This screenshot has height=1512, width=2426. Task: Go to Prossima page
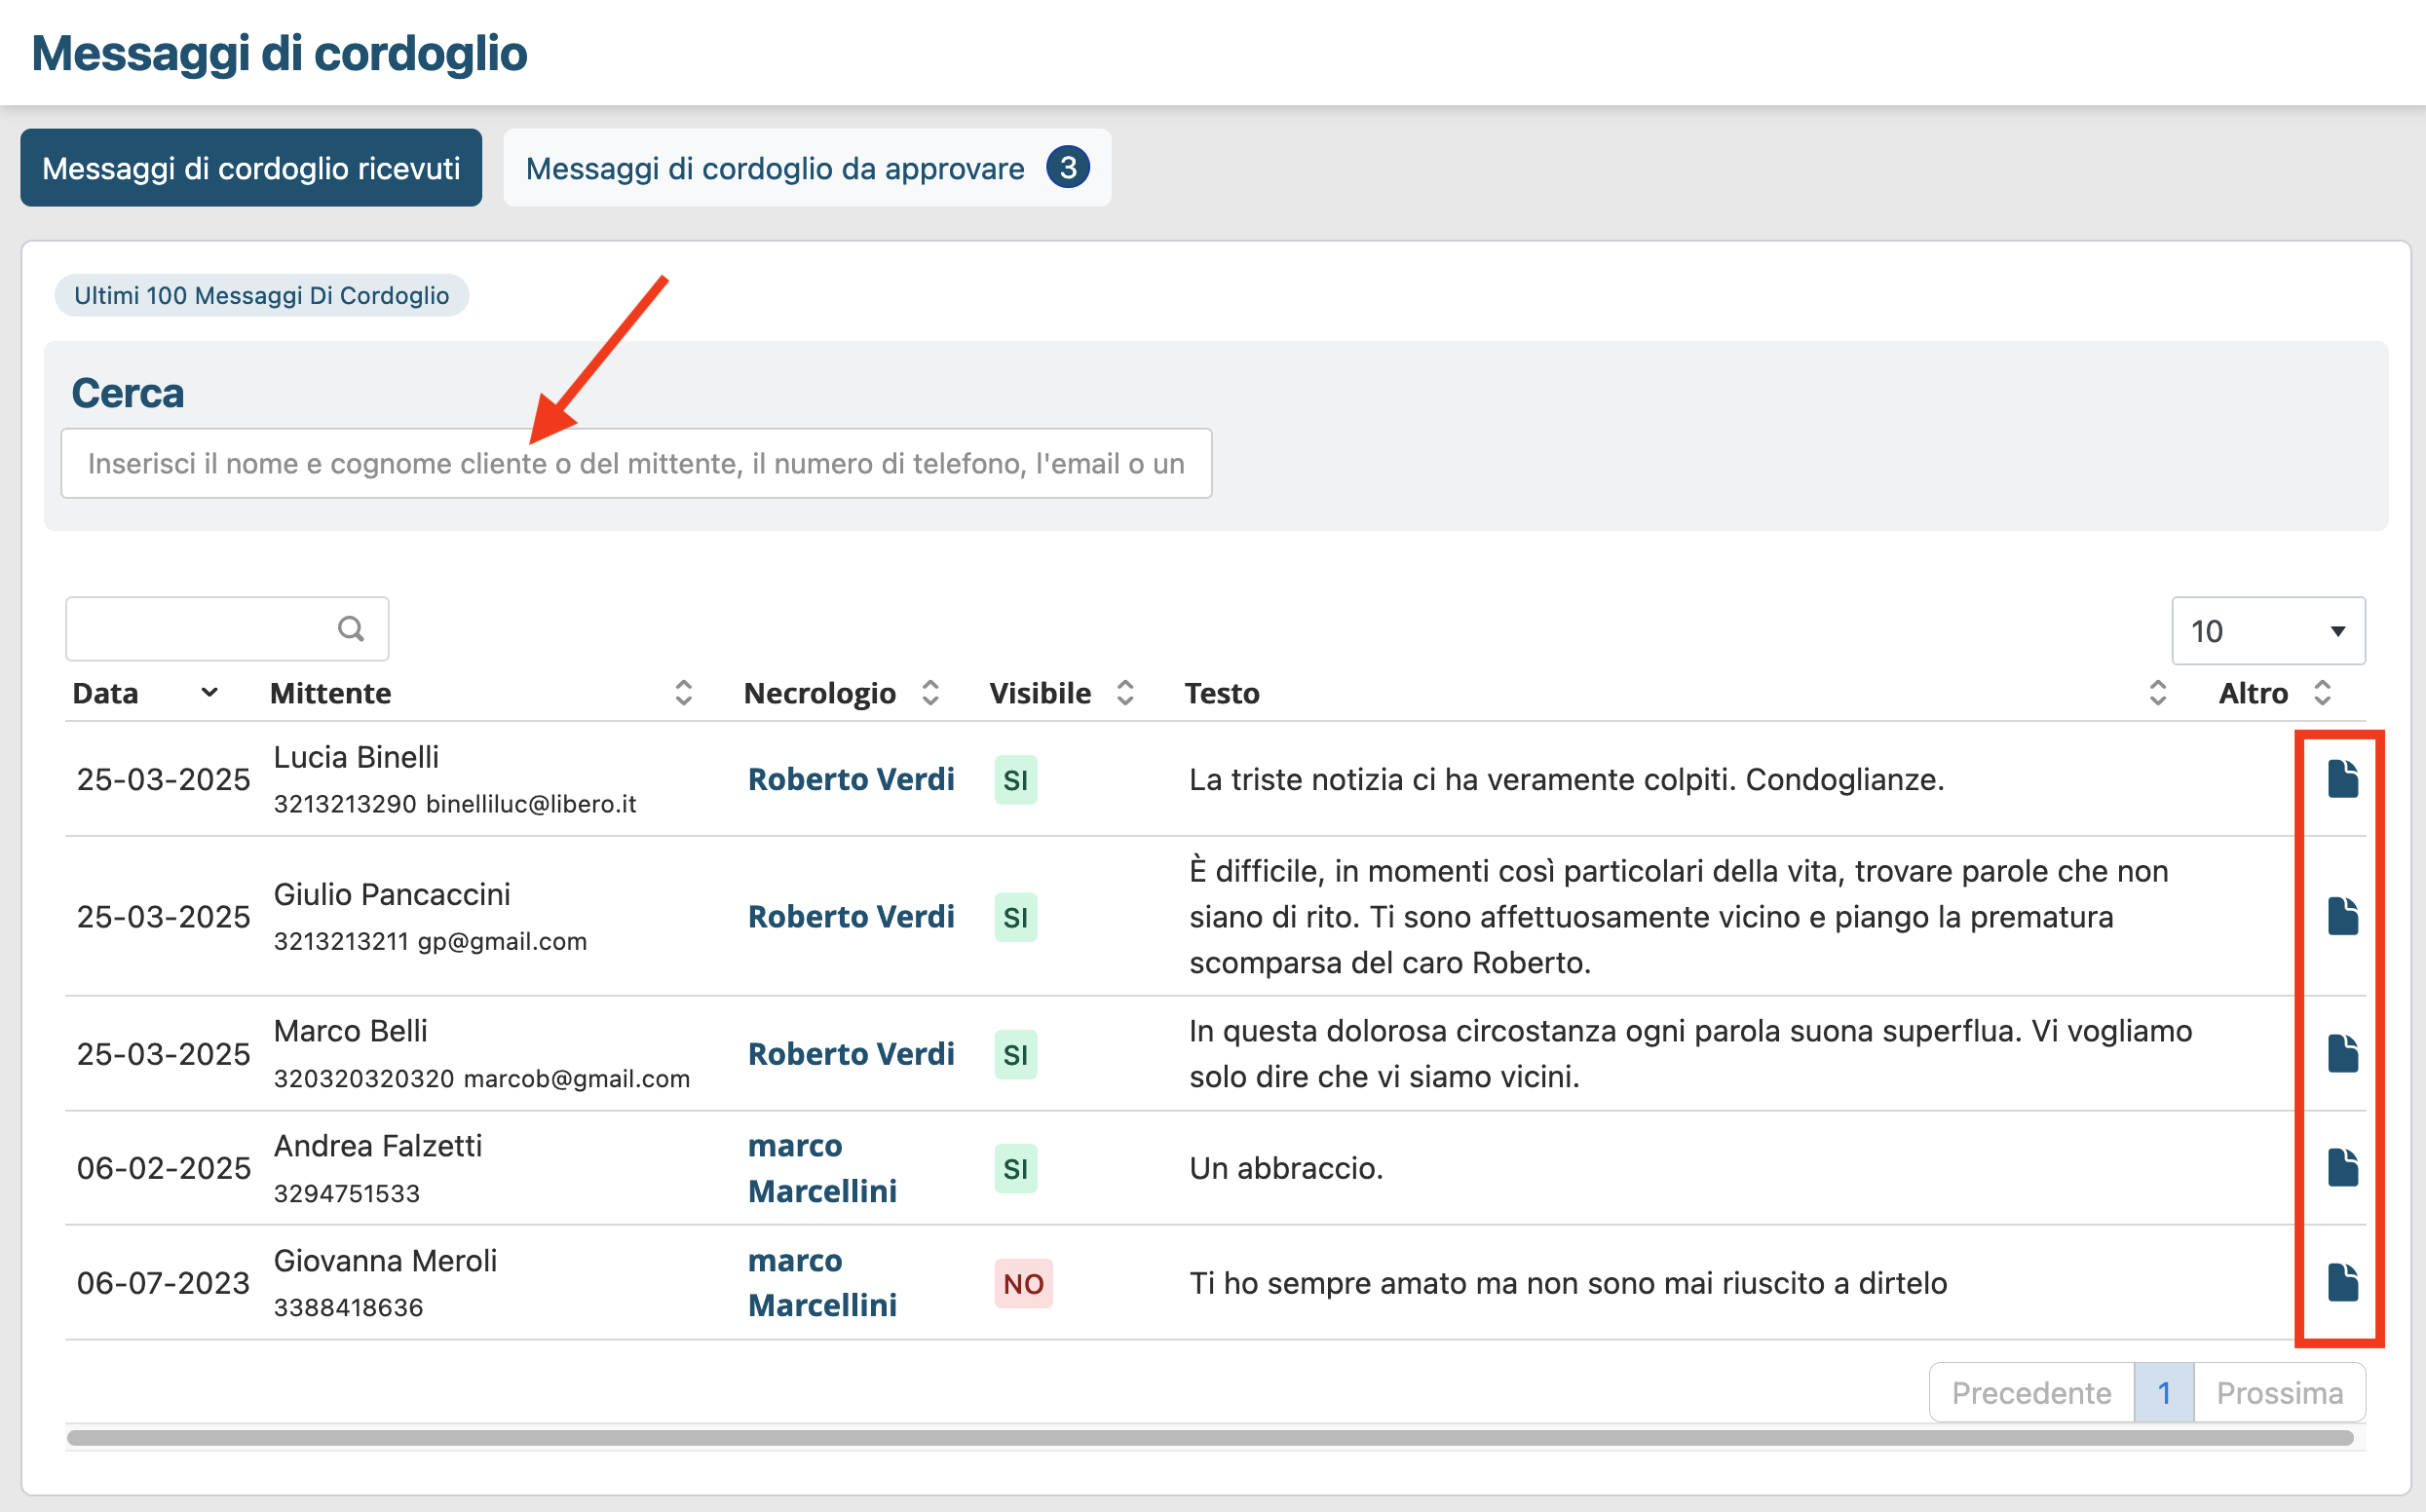2279,1392
